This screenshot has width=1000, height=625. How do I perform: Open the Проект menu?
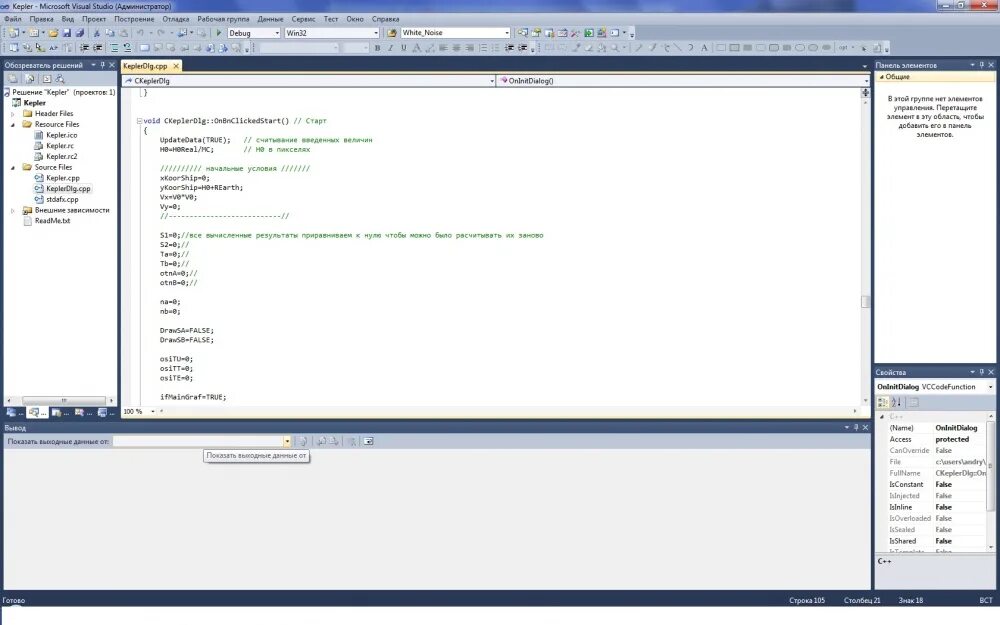click(x=94, y=19)
